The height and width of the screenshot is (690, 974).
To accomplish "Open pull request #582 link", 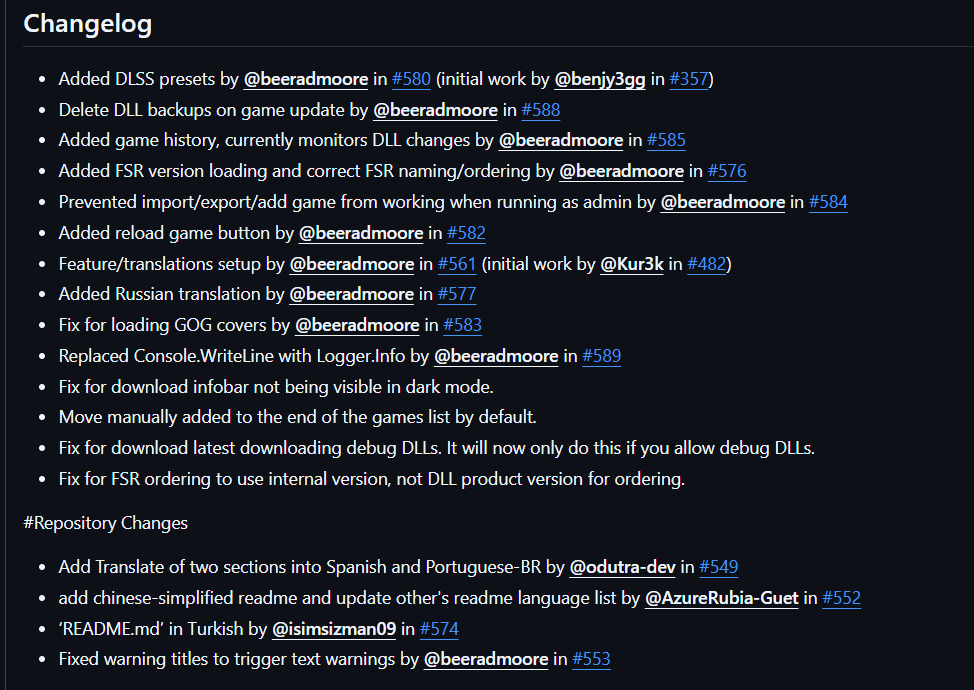I will coord(466,233).
